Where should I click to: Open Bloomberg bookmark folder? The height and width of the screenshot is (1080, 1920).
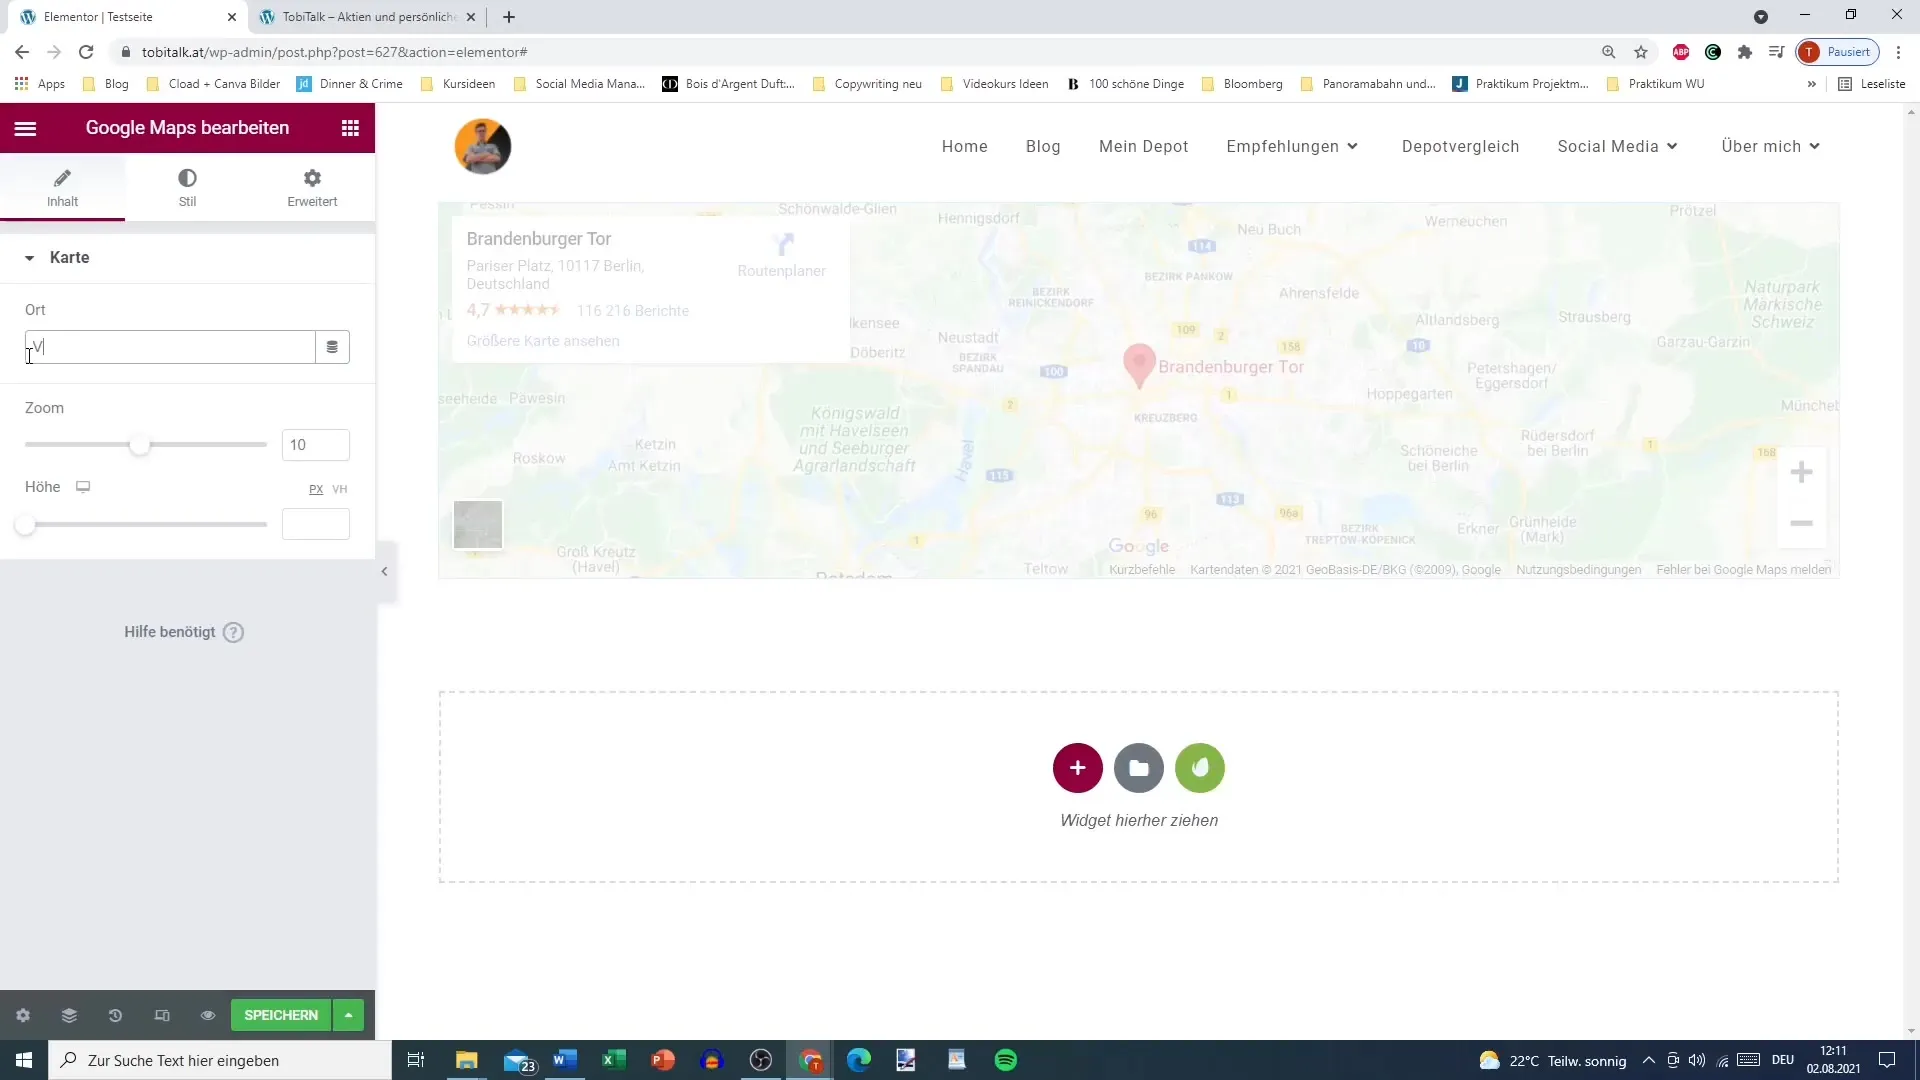(1242, 84)
